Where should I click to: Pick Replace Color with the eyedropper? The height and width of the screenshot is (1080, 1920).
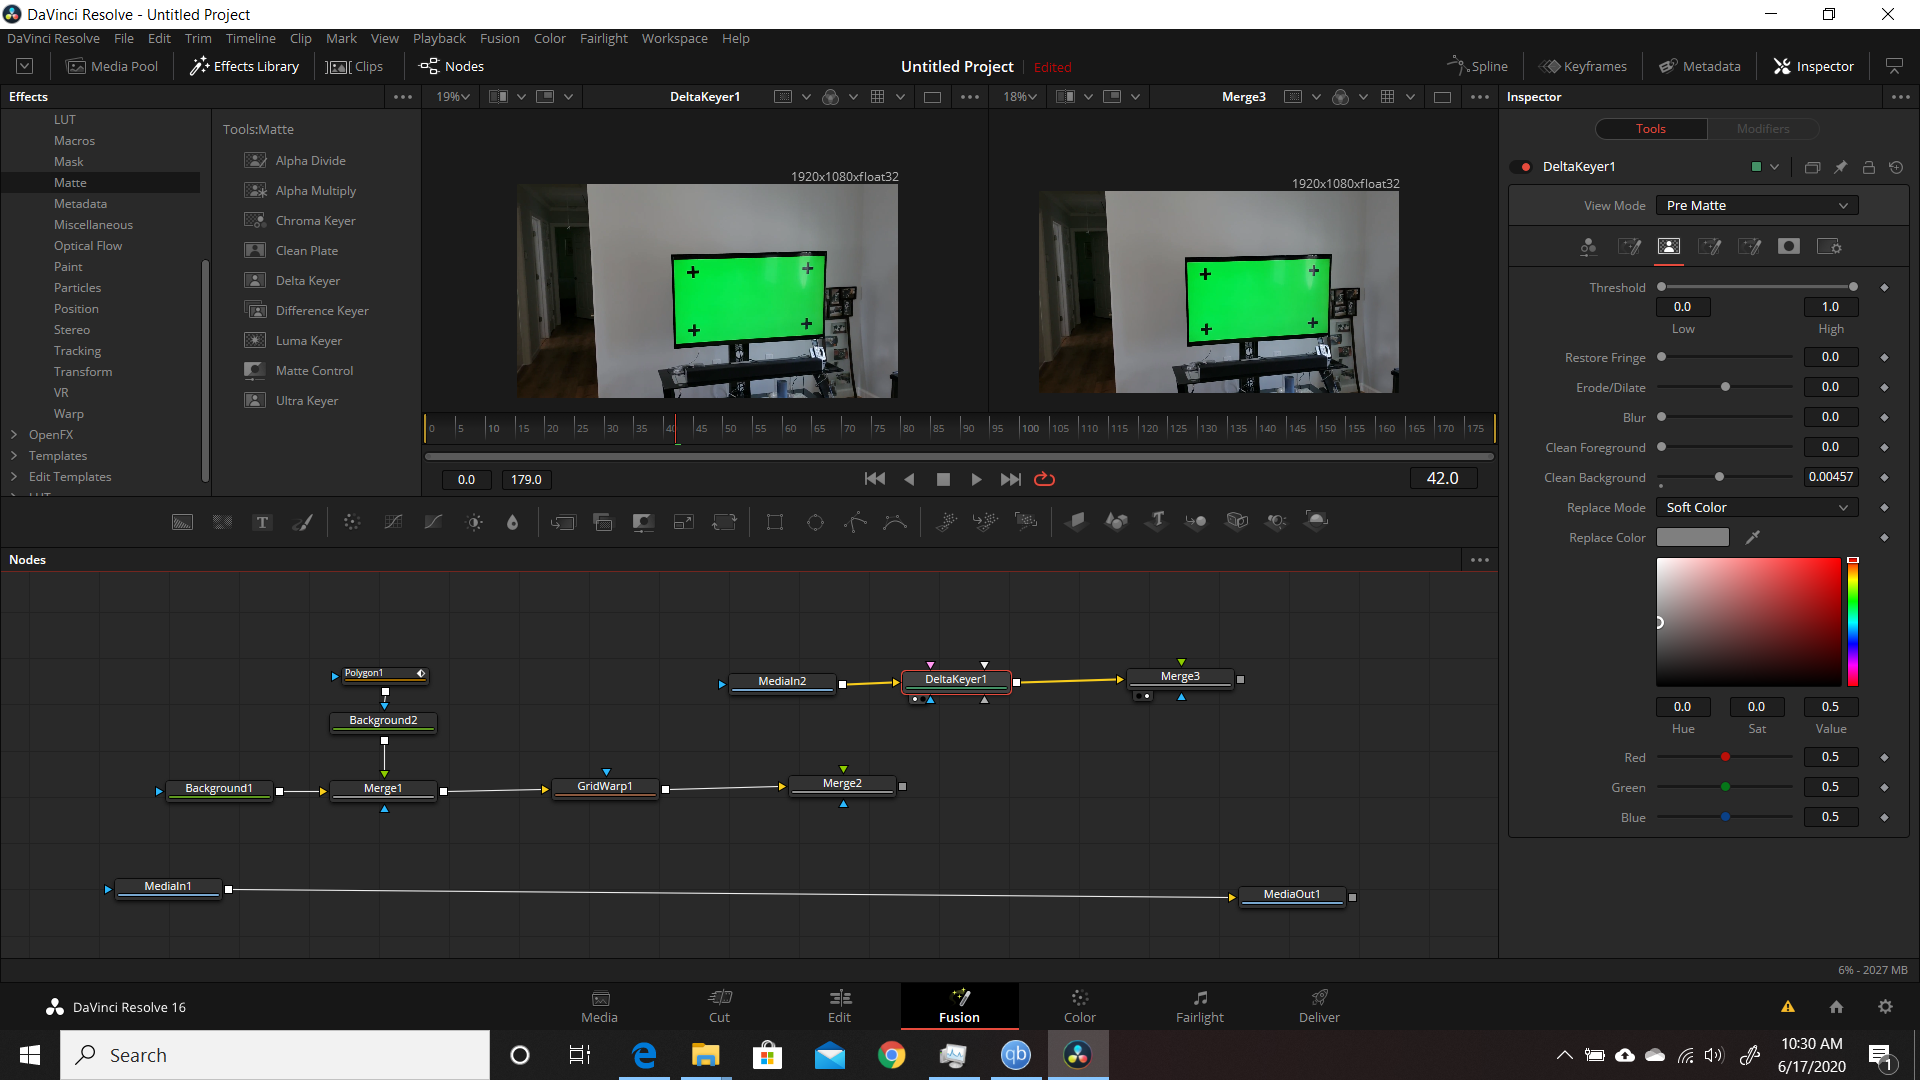(x=1752, y=538)
